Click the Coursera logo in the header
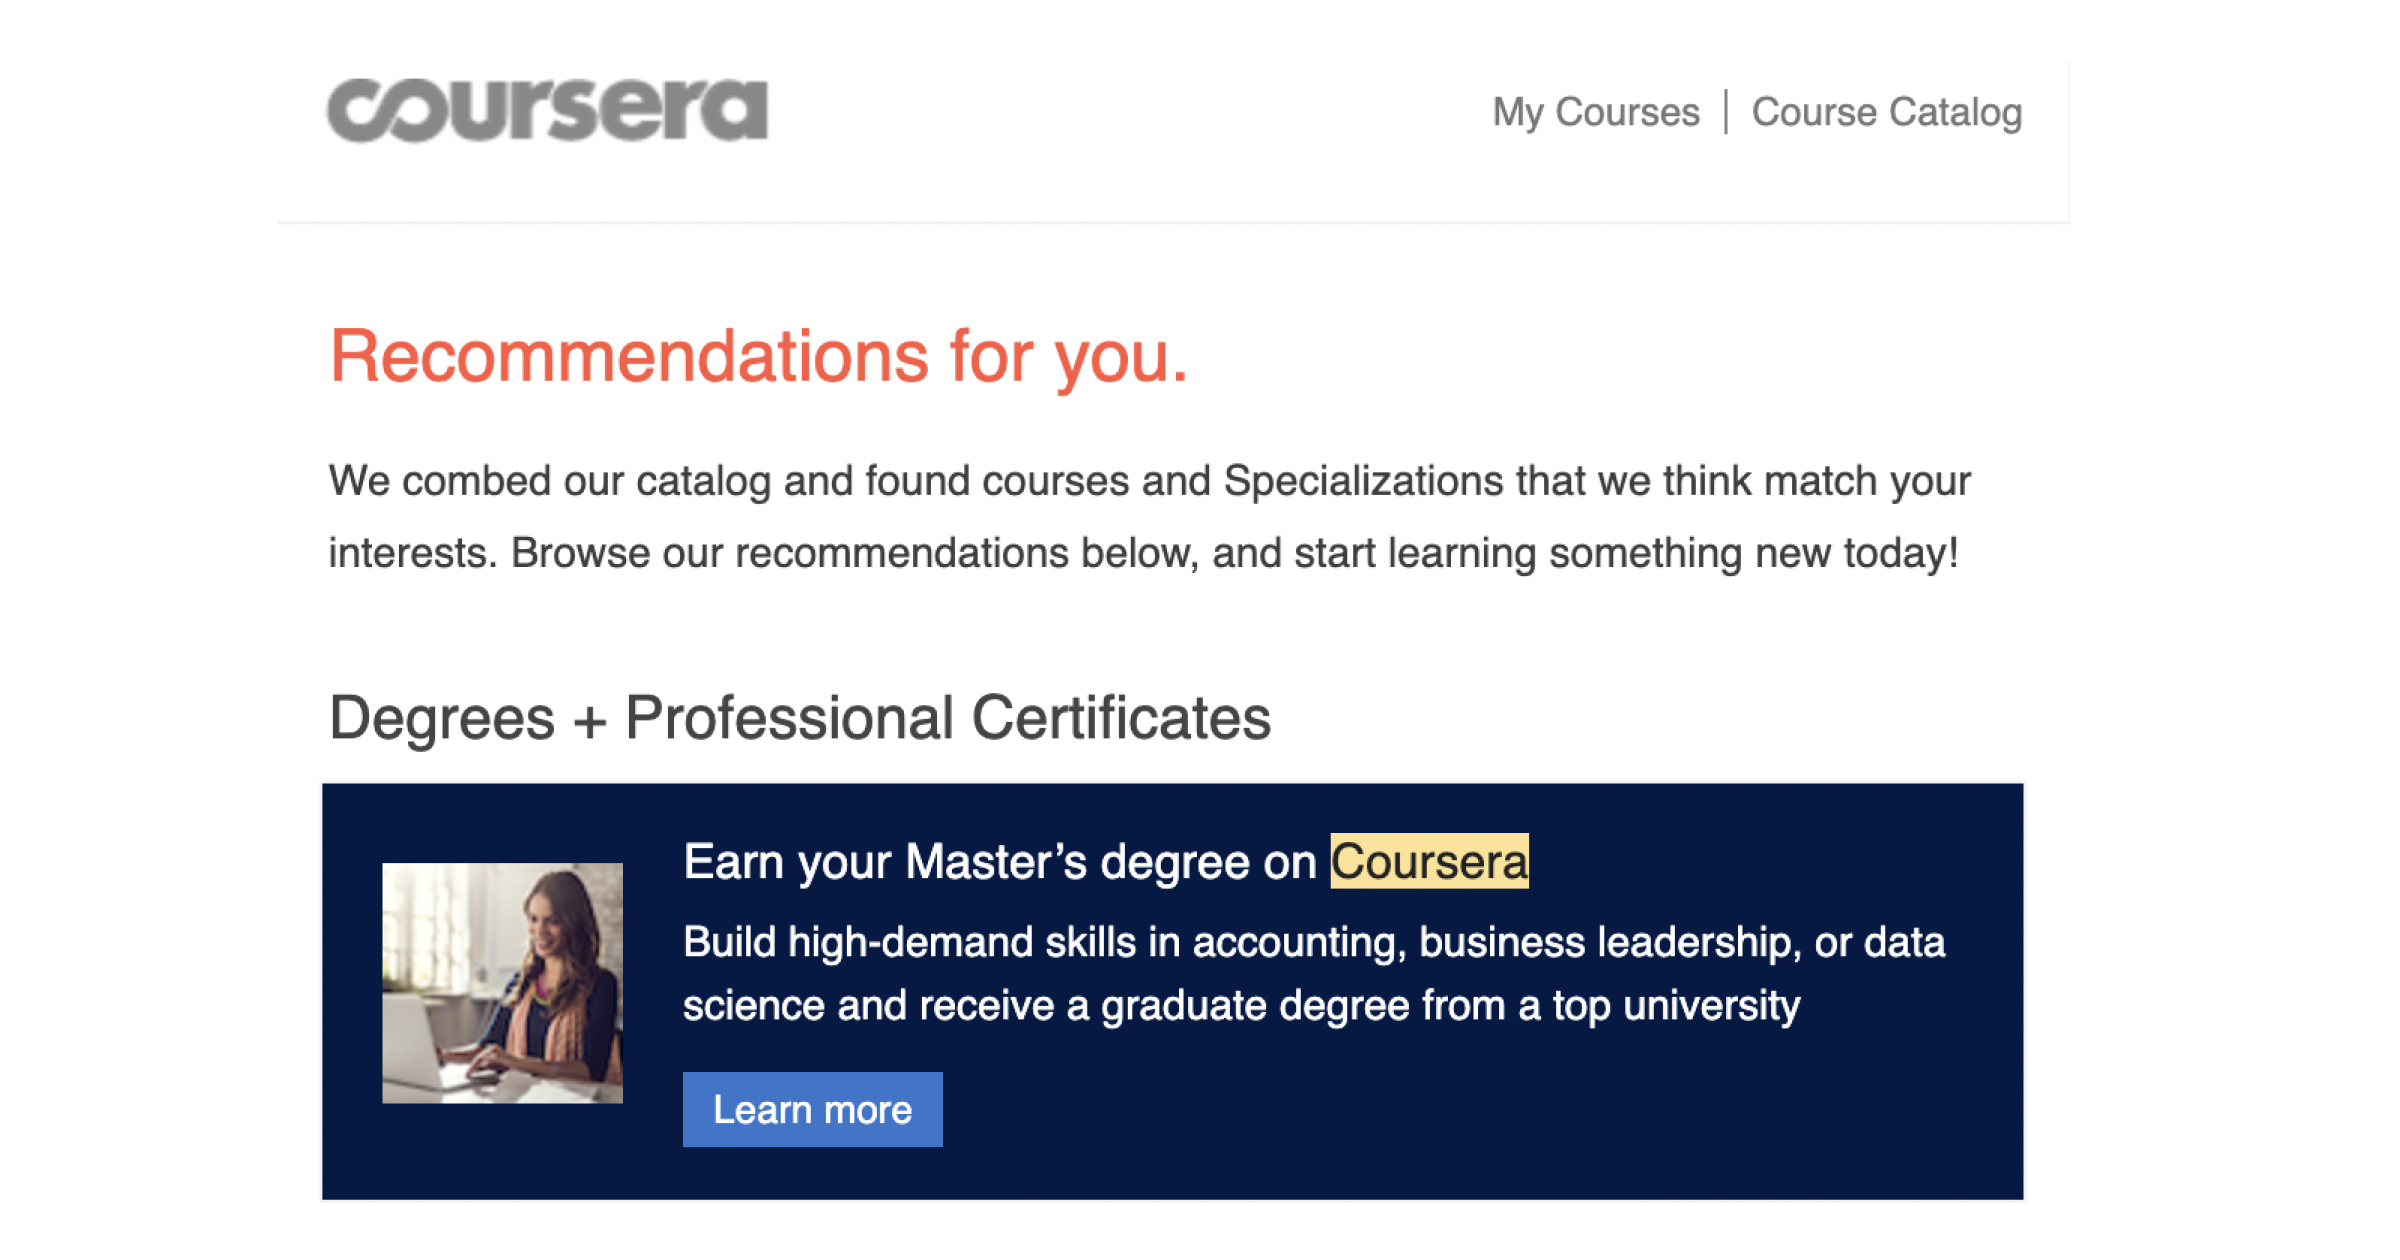 pyautogui.click(x=547, y=111)
